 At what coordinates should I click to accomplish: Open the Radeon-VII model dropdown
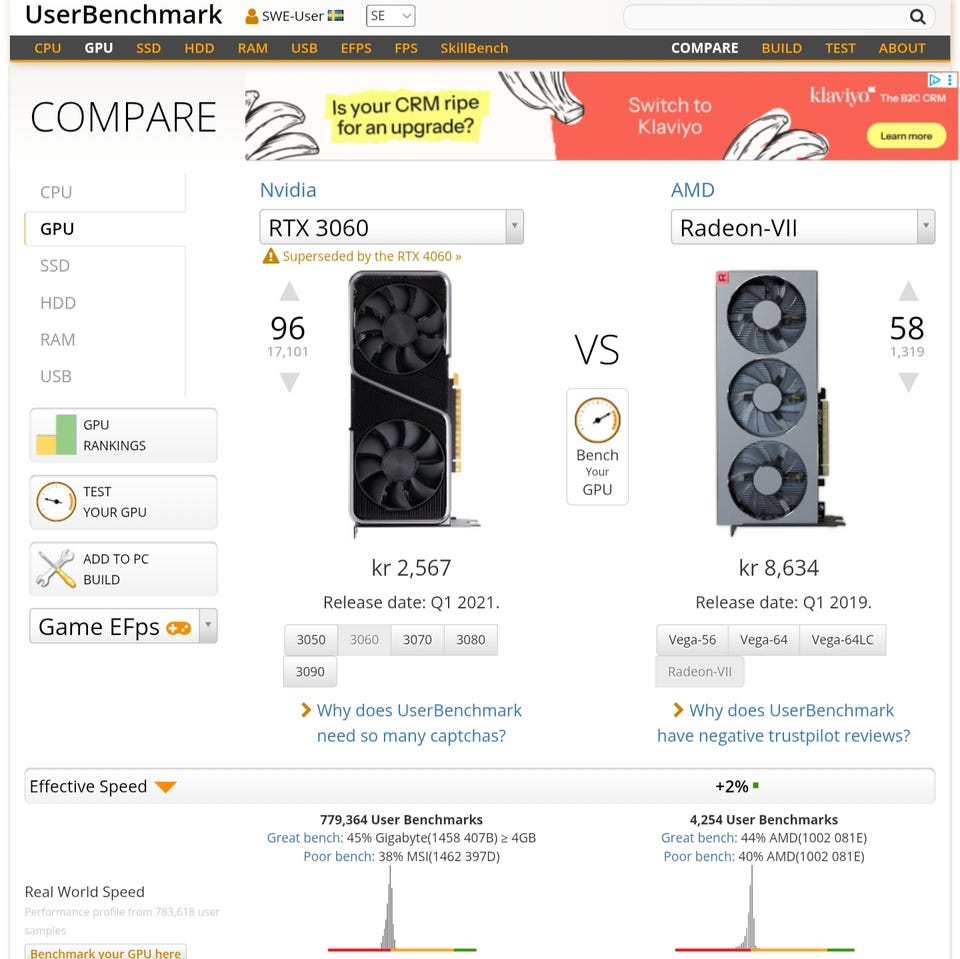coord(925,227)
